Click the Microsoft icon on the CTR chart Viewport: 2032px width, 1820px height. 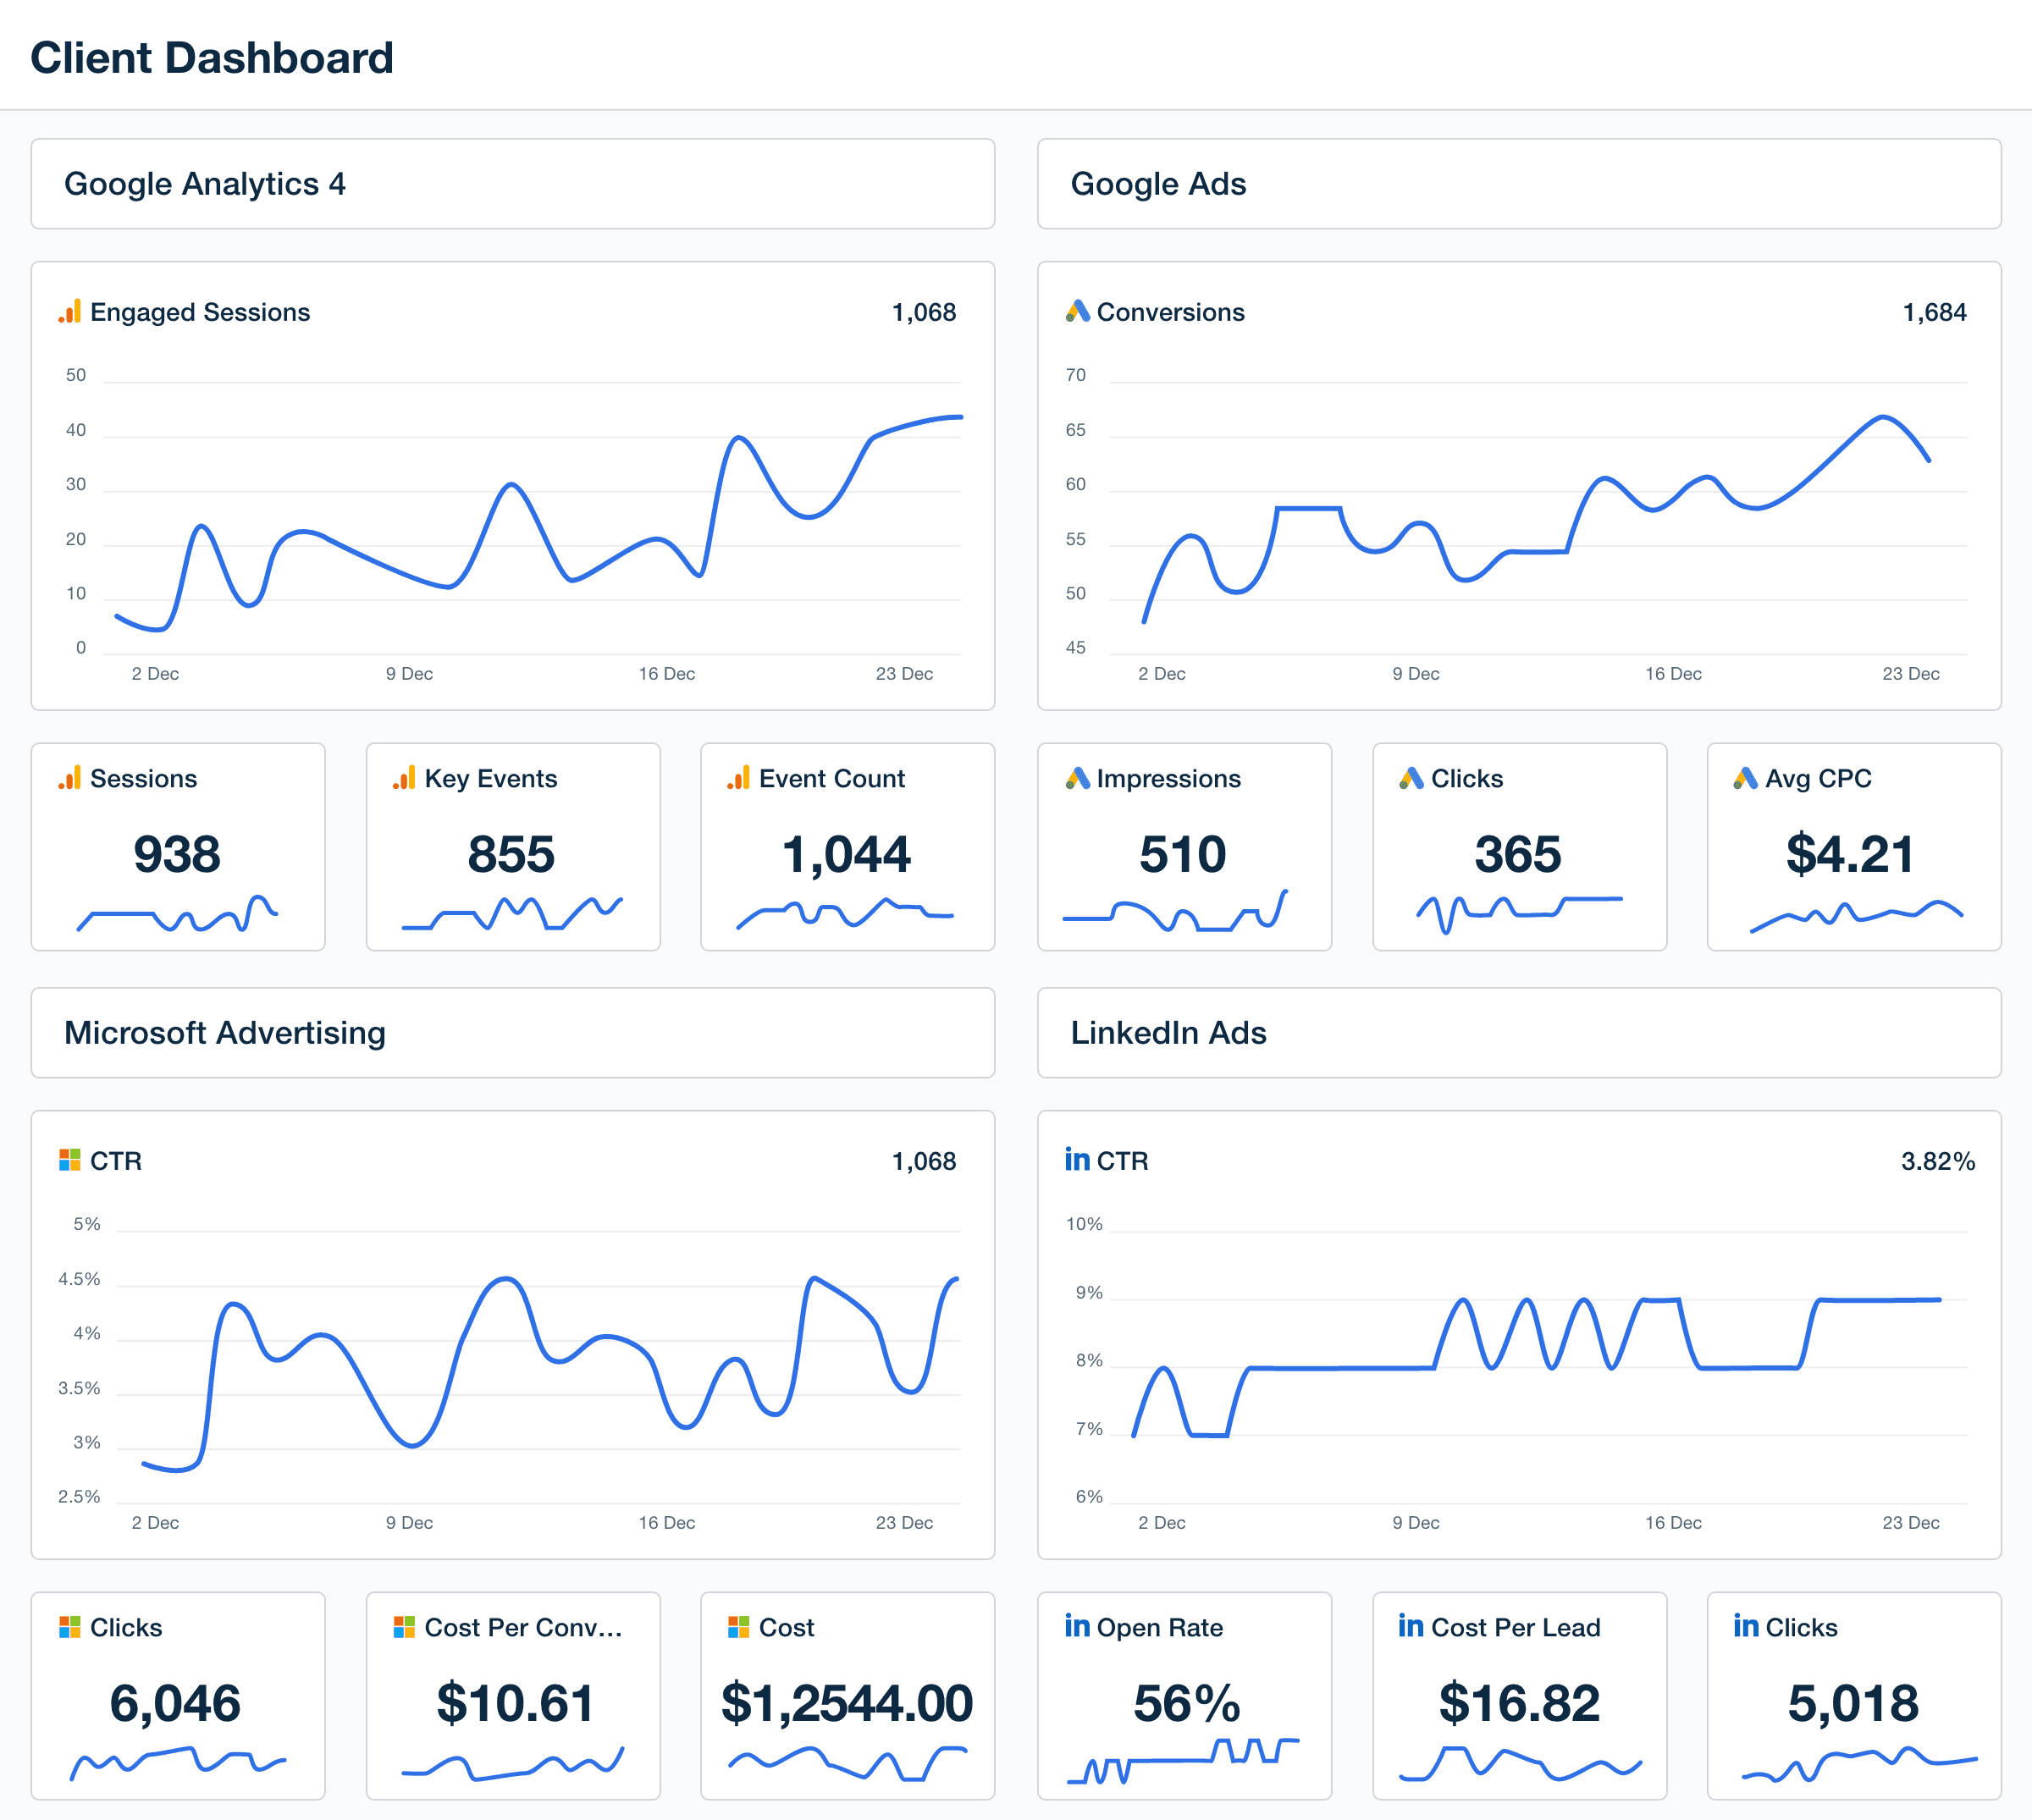click(x=70, y=1160)
